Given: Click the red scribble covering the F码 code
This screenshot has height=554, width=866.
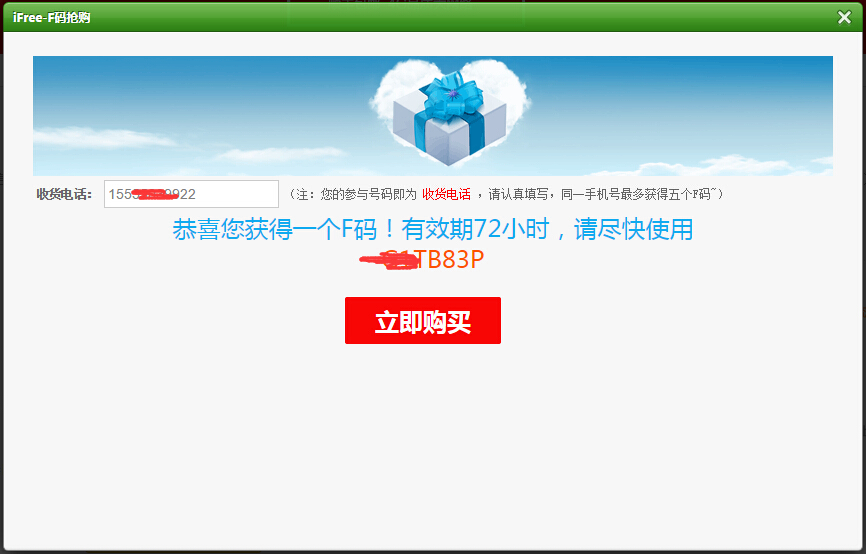Looking at the screenshot, I should click(388, 261).
